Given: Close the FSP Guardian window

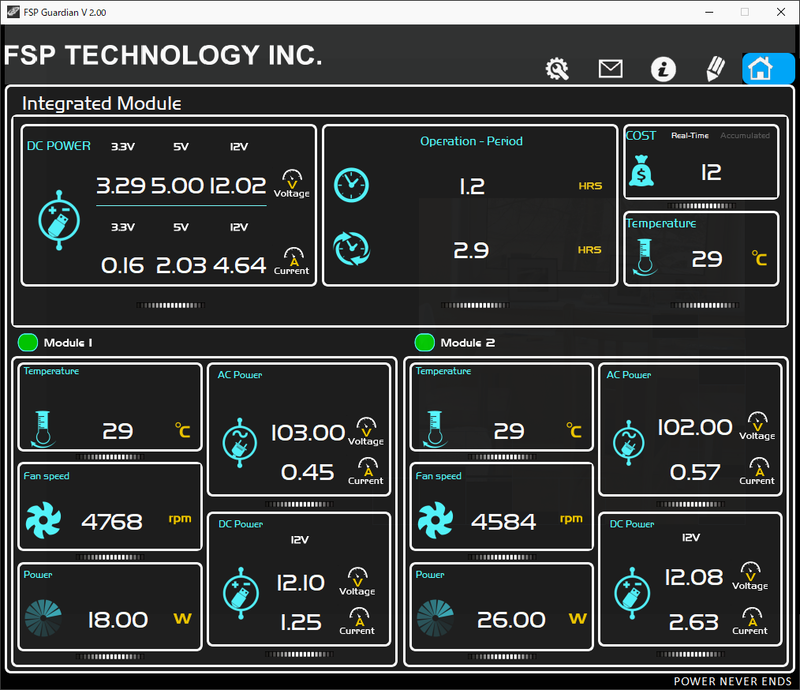Looking at the screenshot, I should click(781, 12).
